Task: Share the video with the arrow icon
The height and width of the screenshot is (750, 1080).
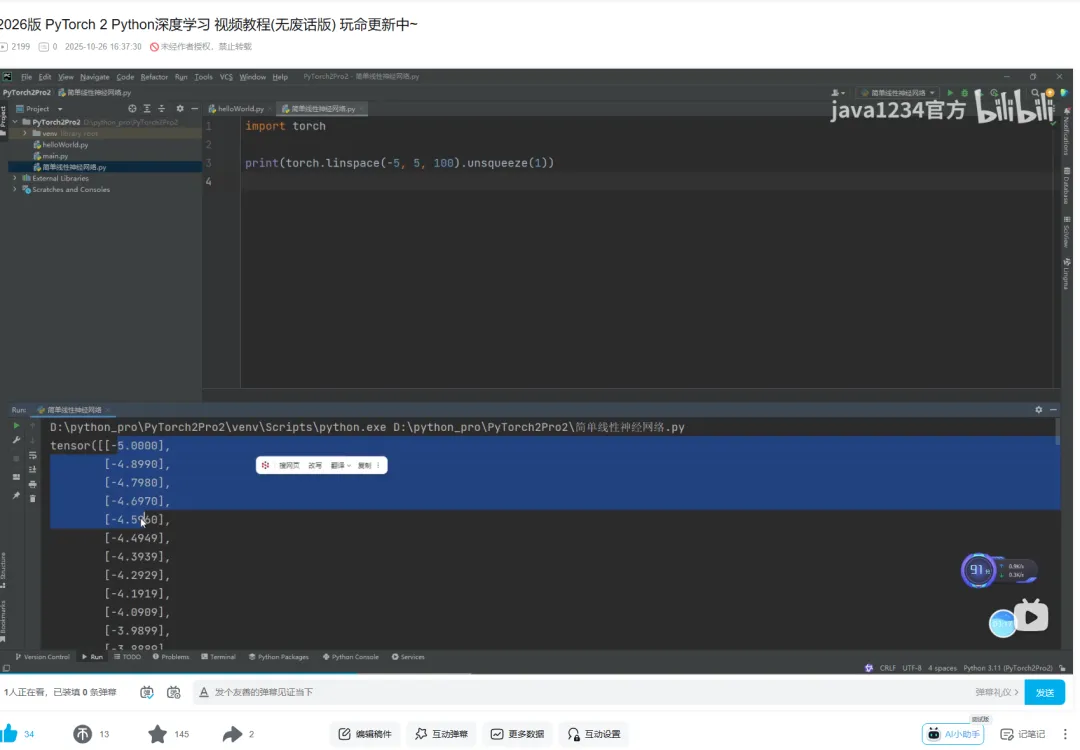Action: 232,734
